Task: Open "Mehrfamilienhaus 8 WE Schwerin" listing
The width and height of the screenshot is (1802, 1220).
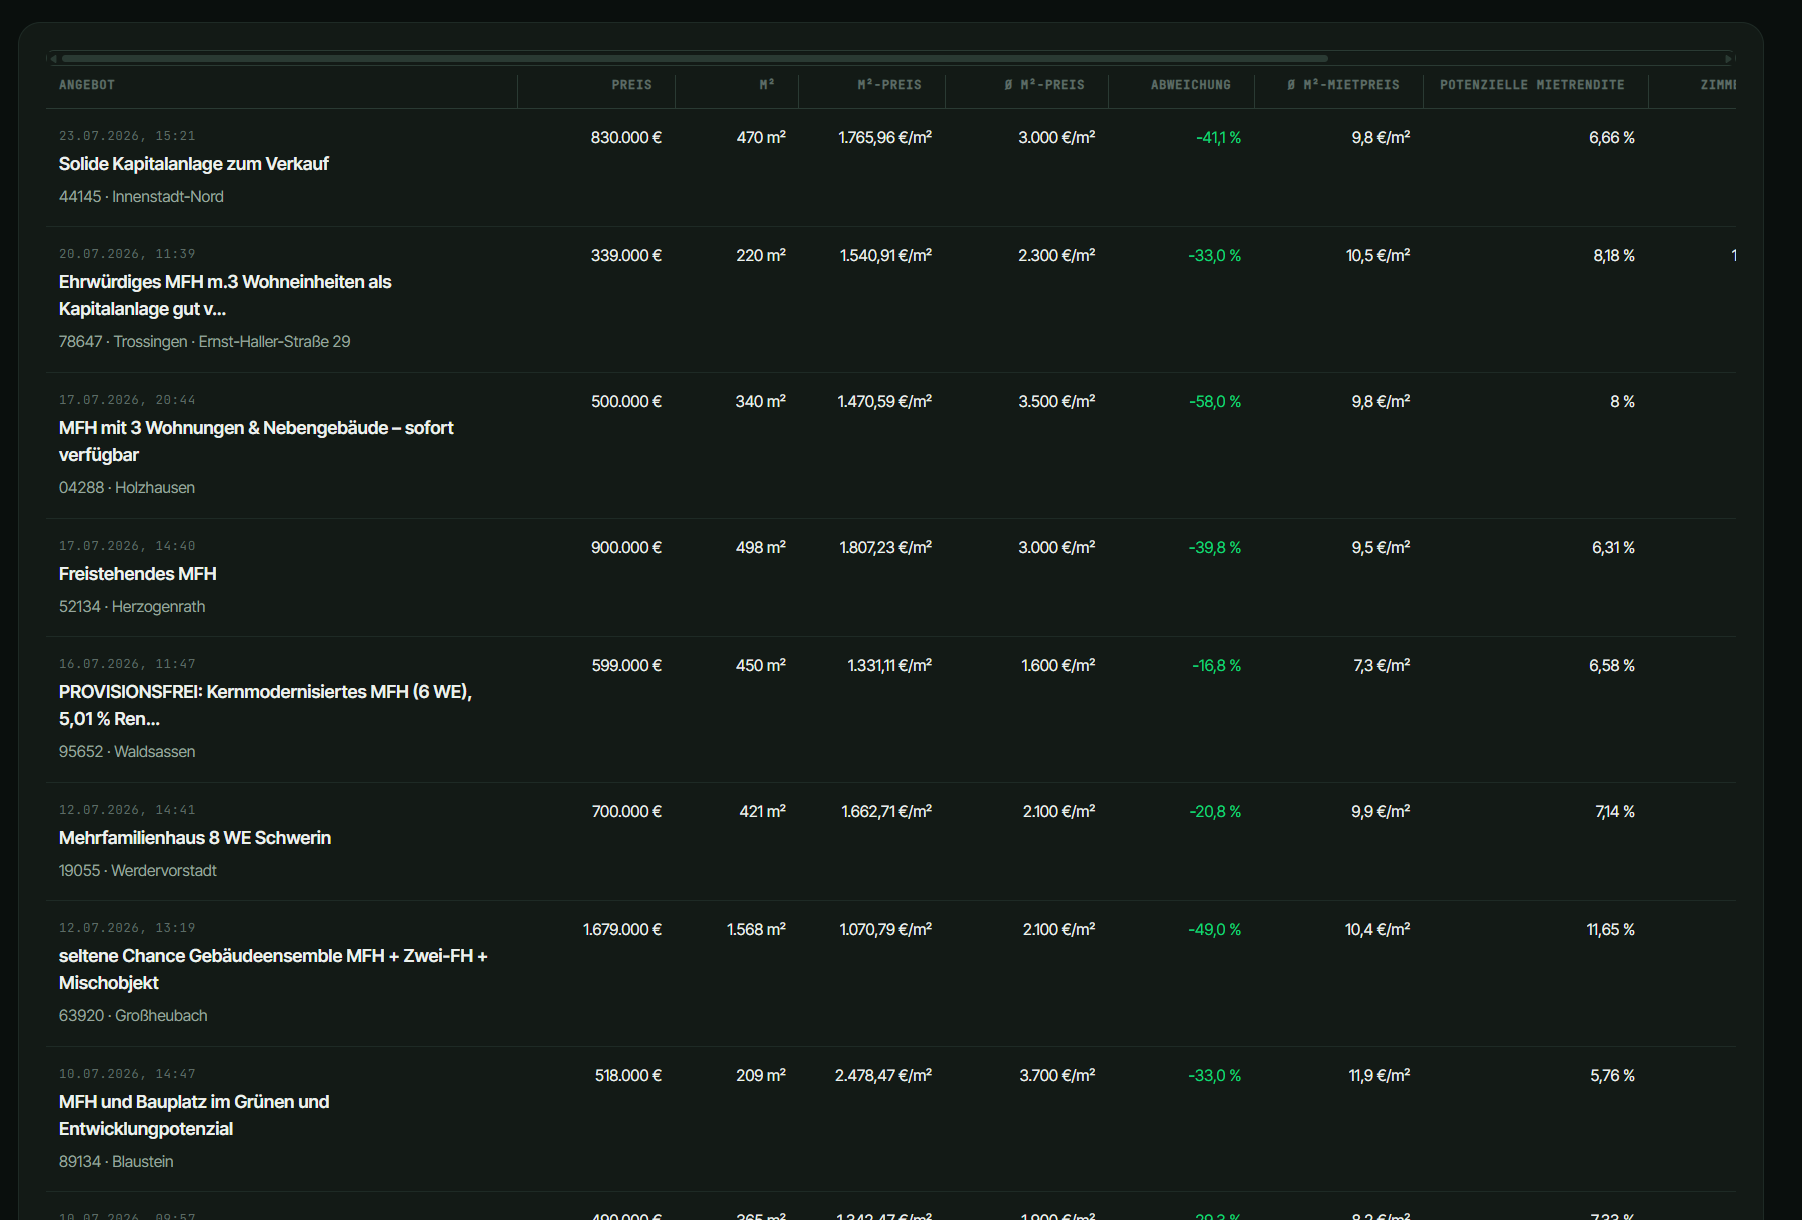Action: pos(195,838)
